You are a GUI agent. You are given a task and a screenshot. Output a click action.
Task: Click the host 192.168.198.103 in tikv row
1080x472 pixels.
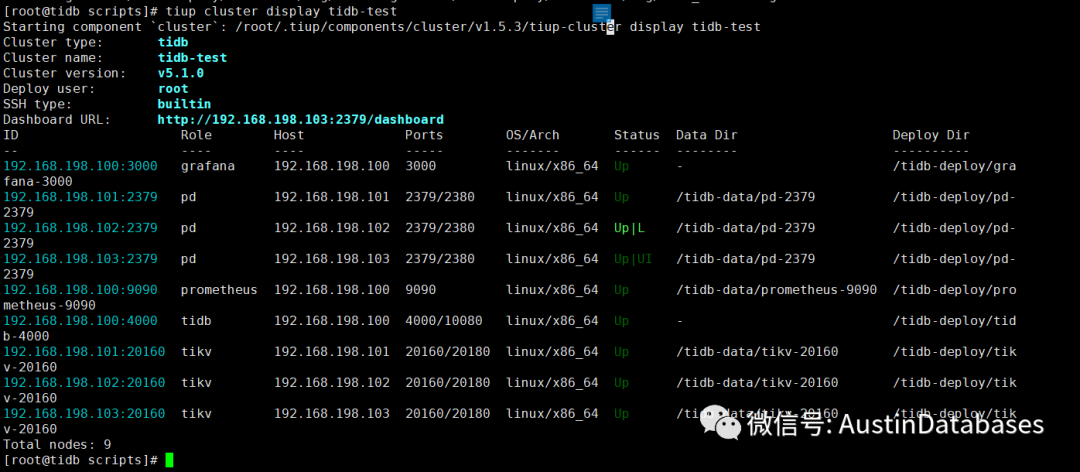click(x=331, y=414)
